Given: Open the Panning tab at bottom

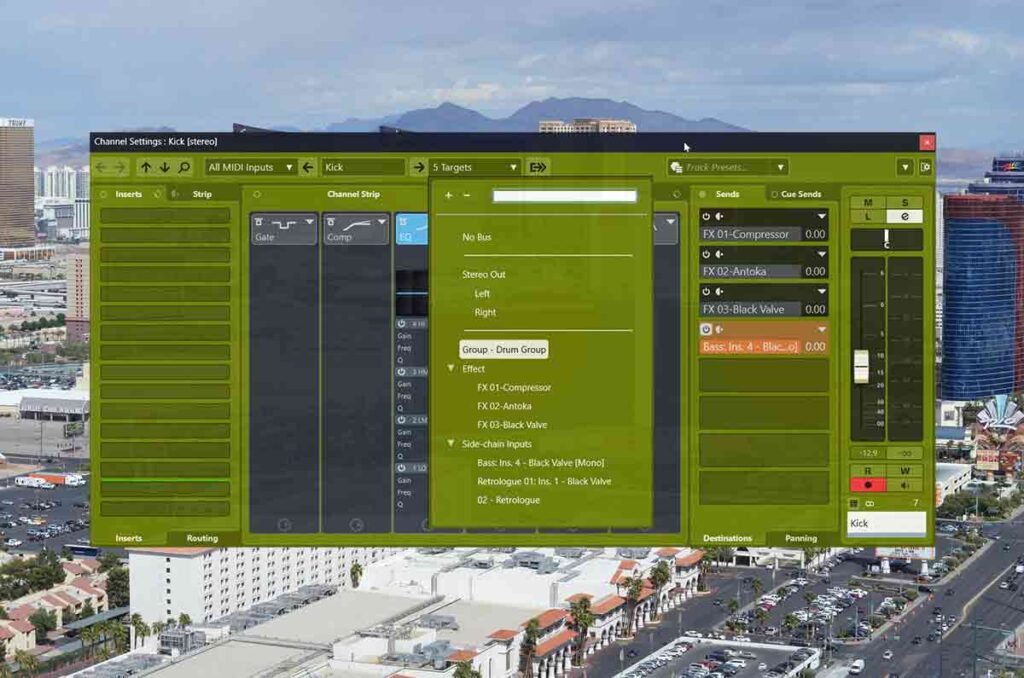Looking at the screenshot, I should point(800,538).
